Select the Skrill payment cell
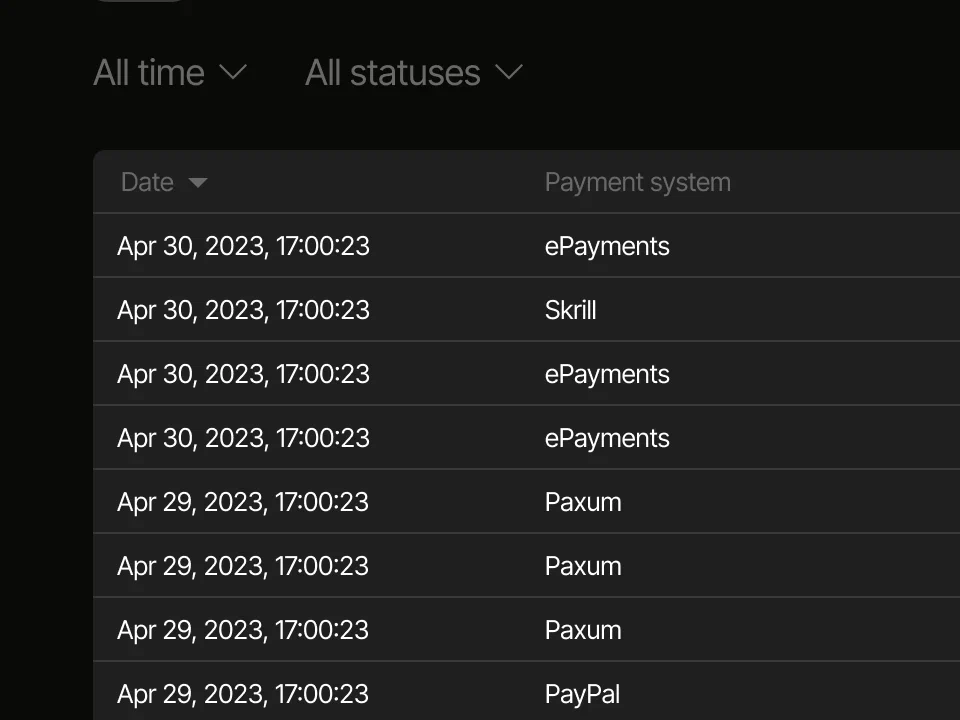Screen dimensions: 960x720 point(570,310)
